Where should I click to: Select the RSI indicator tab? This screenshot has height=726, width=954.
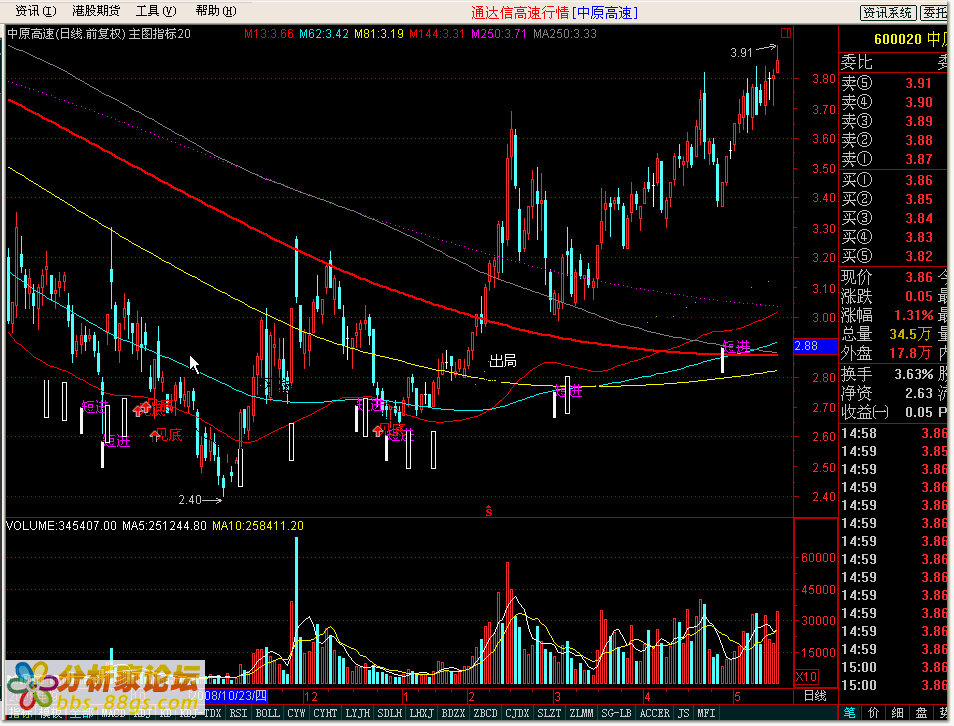(x=238, y=713)
